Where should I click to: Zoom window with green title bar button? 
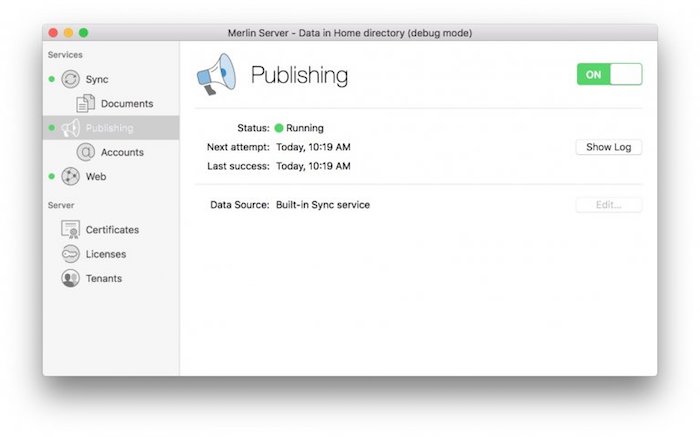click(x=83, y=33)
